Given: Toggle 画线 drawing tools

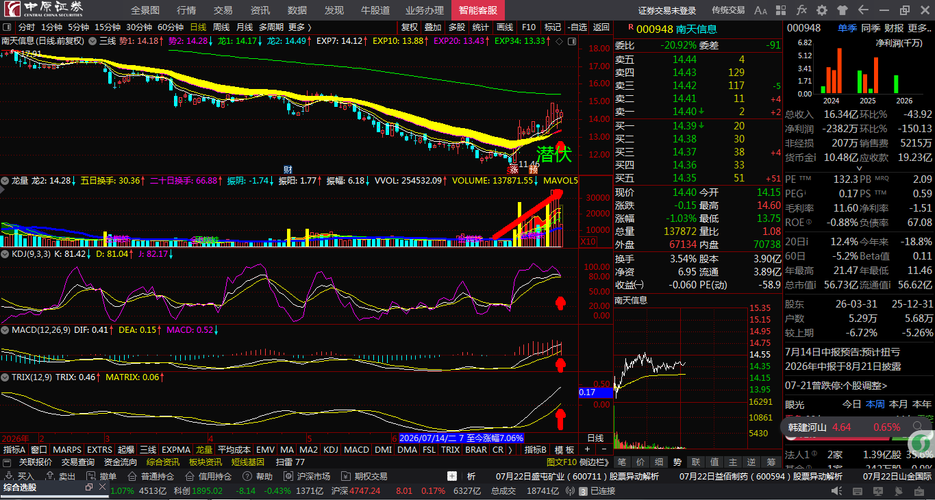Looking at the screenshot, I should (x=504, y=27).
